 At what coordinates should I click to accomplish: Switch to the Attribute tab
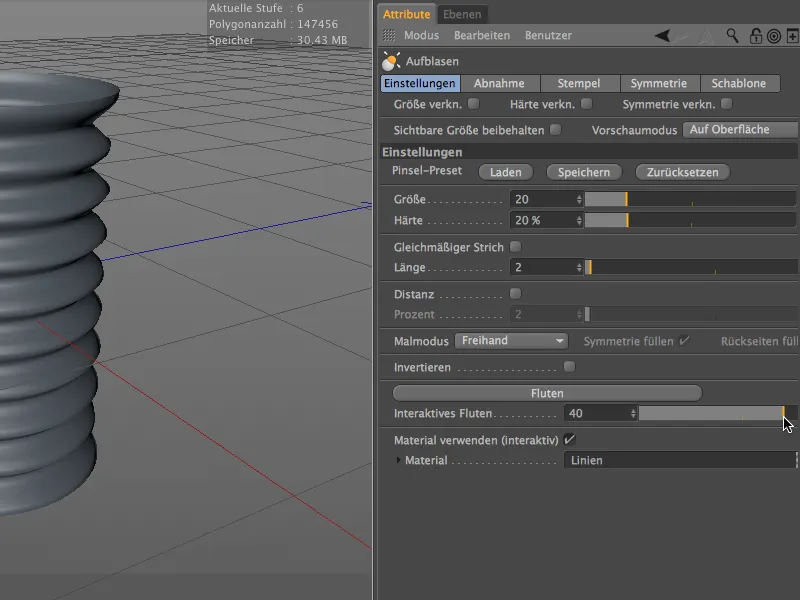coord(407,14)
